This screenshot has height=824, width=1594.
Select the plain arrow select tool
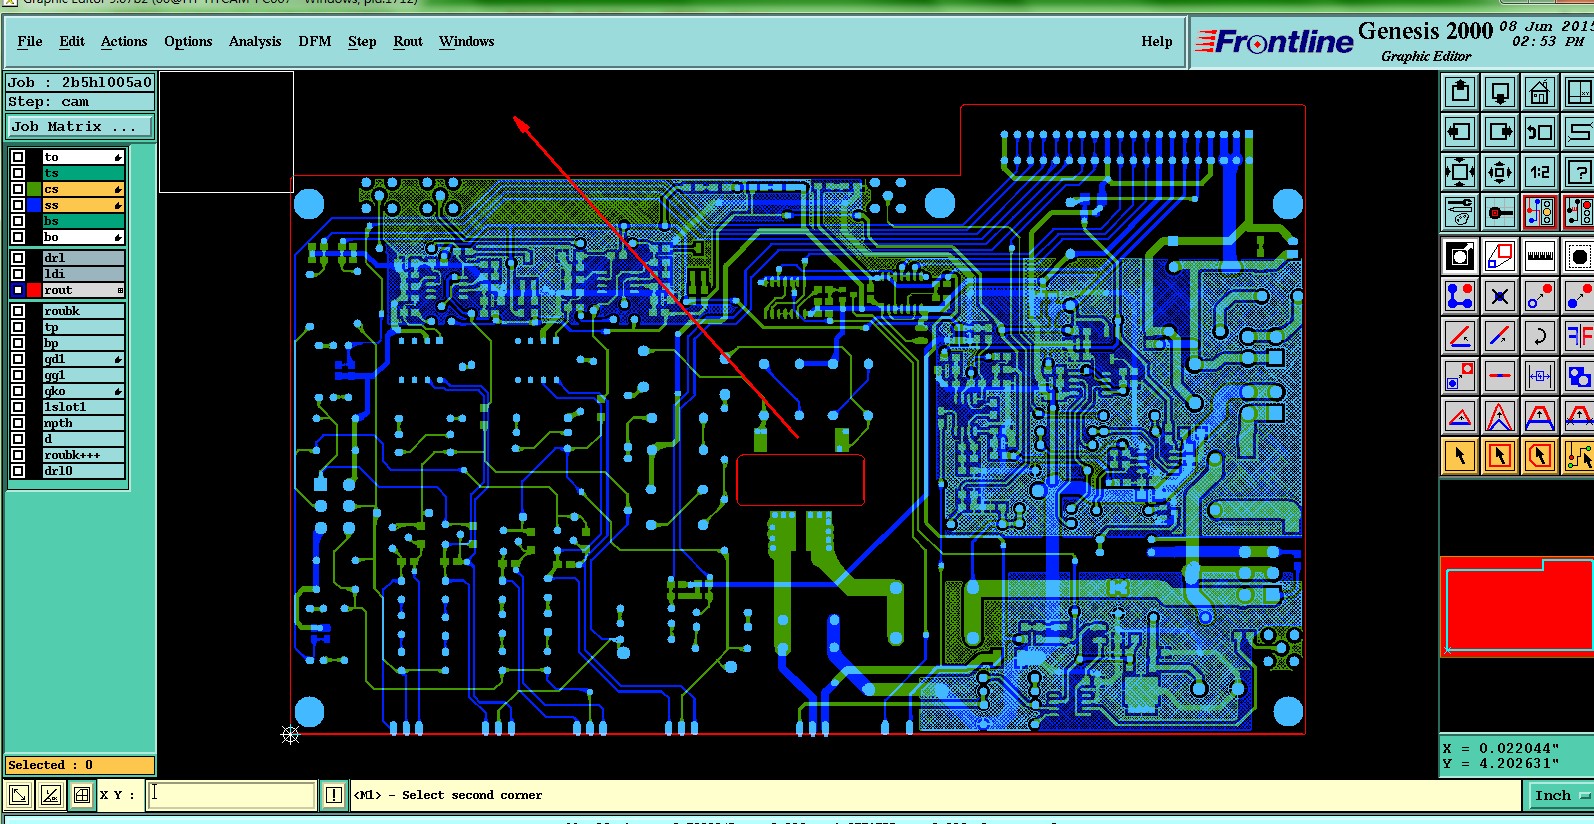click(1460, 456)
